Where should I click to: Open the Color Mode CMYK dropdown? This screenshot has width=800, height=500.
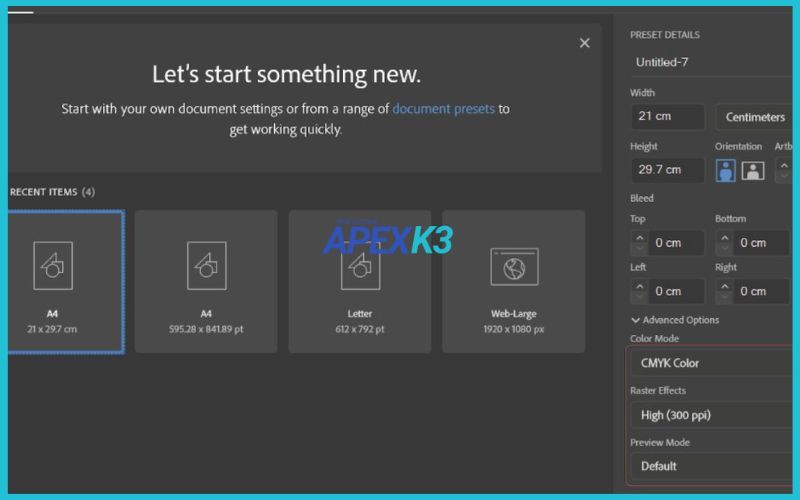pyautogui.click(x=712, y=363)
